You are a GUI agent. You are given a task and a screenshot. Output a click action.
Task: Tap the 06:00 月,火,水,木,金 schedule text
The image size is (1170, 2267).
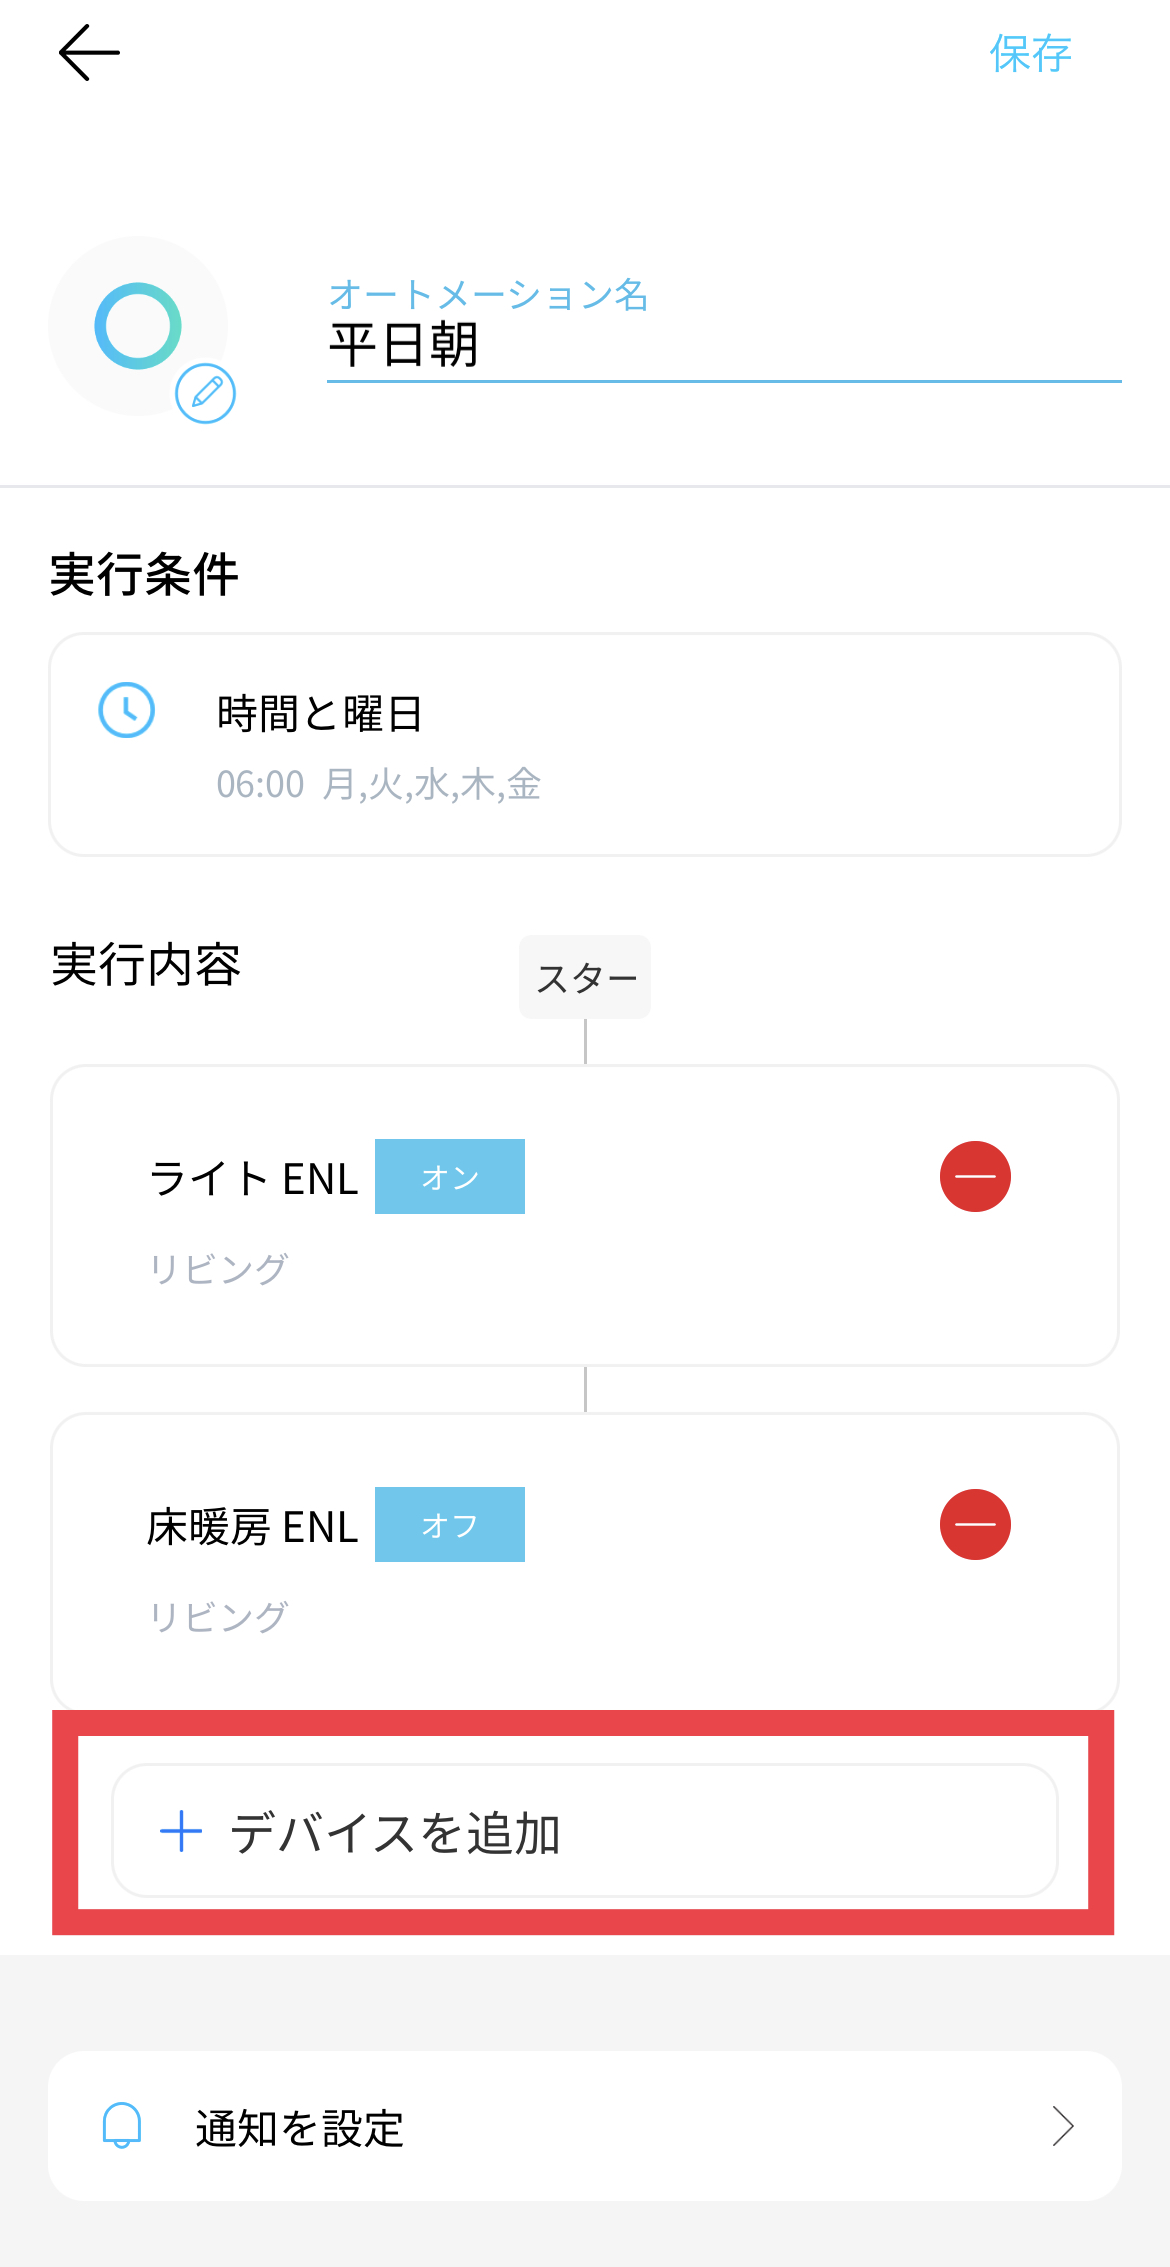[379, 785]
